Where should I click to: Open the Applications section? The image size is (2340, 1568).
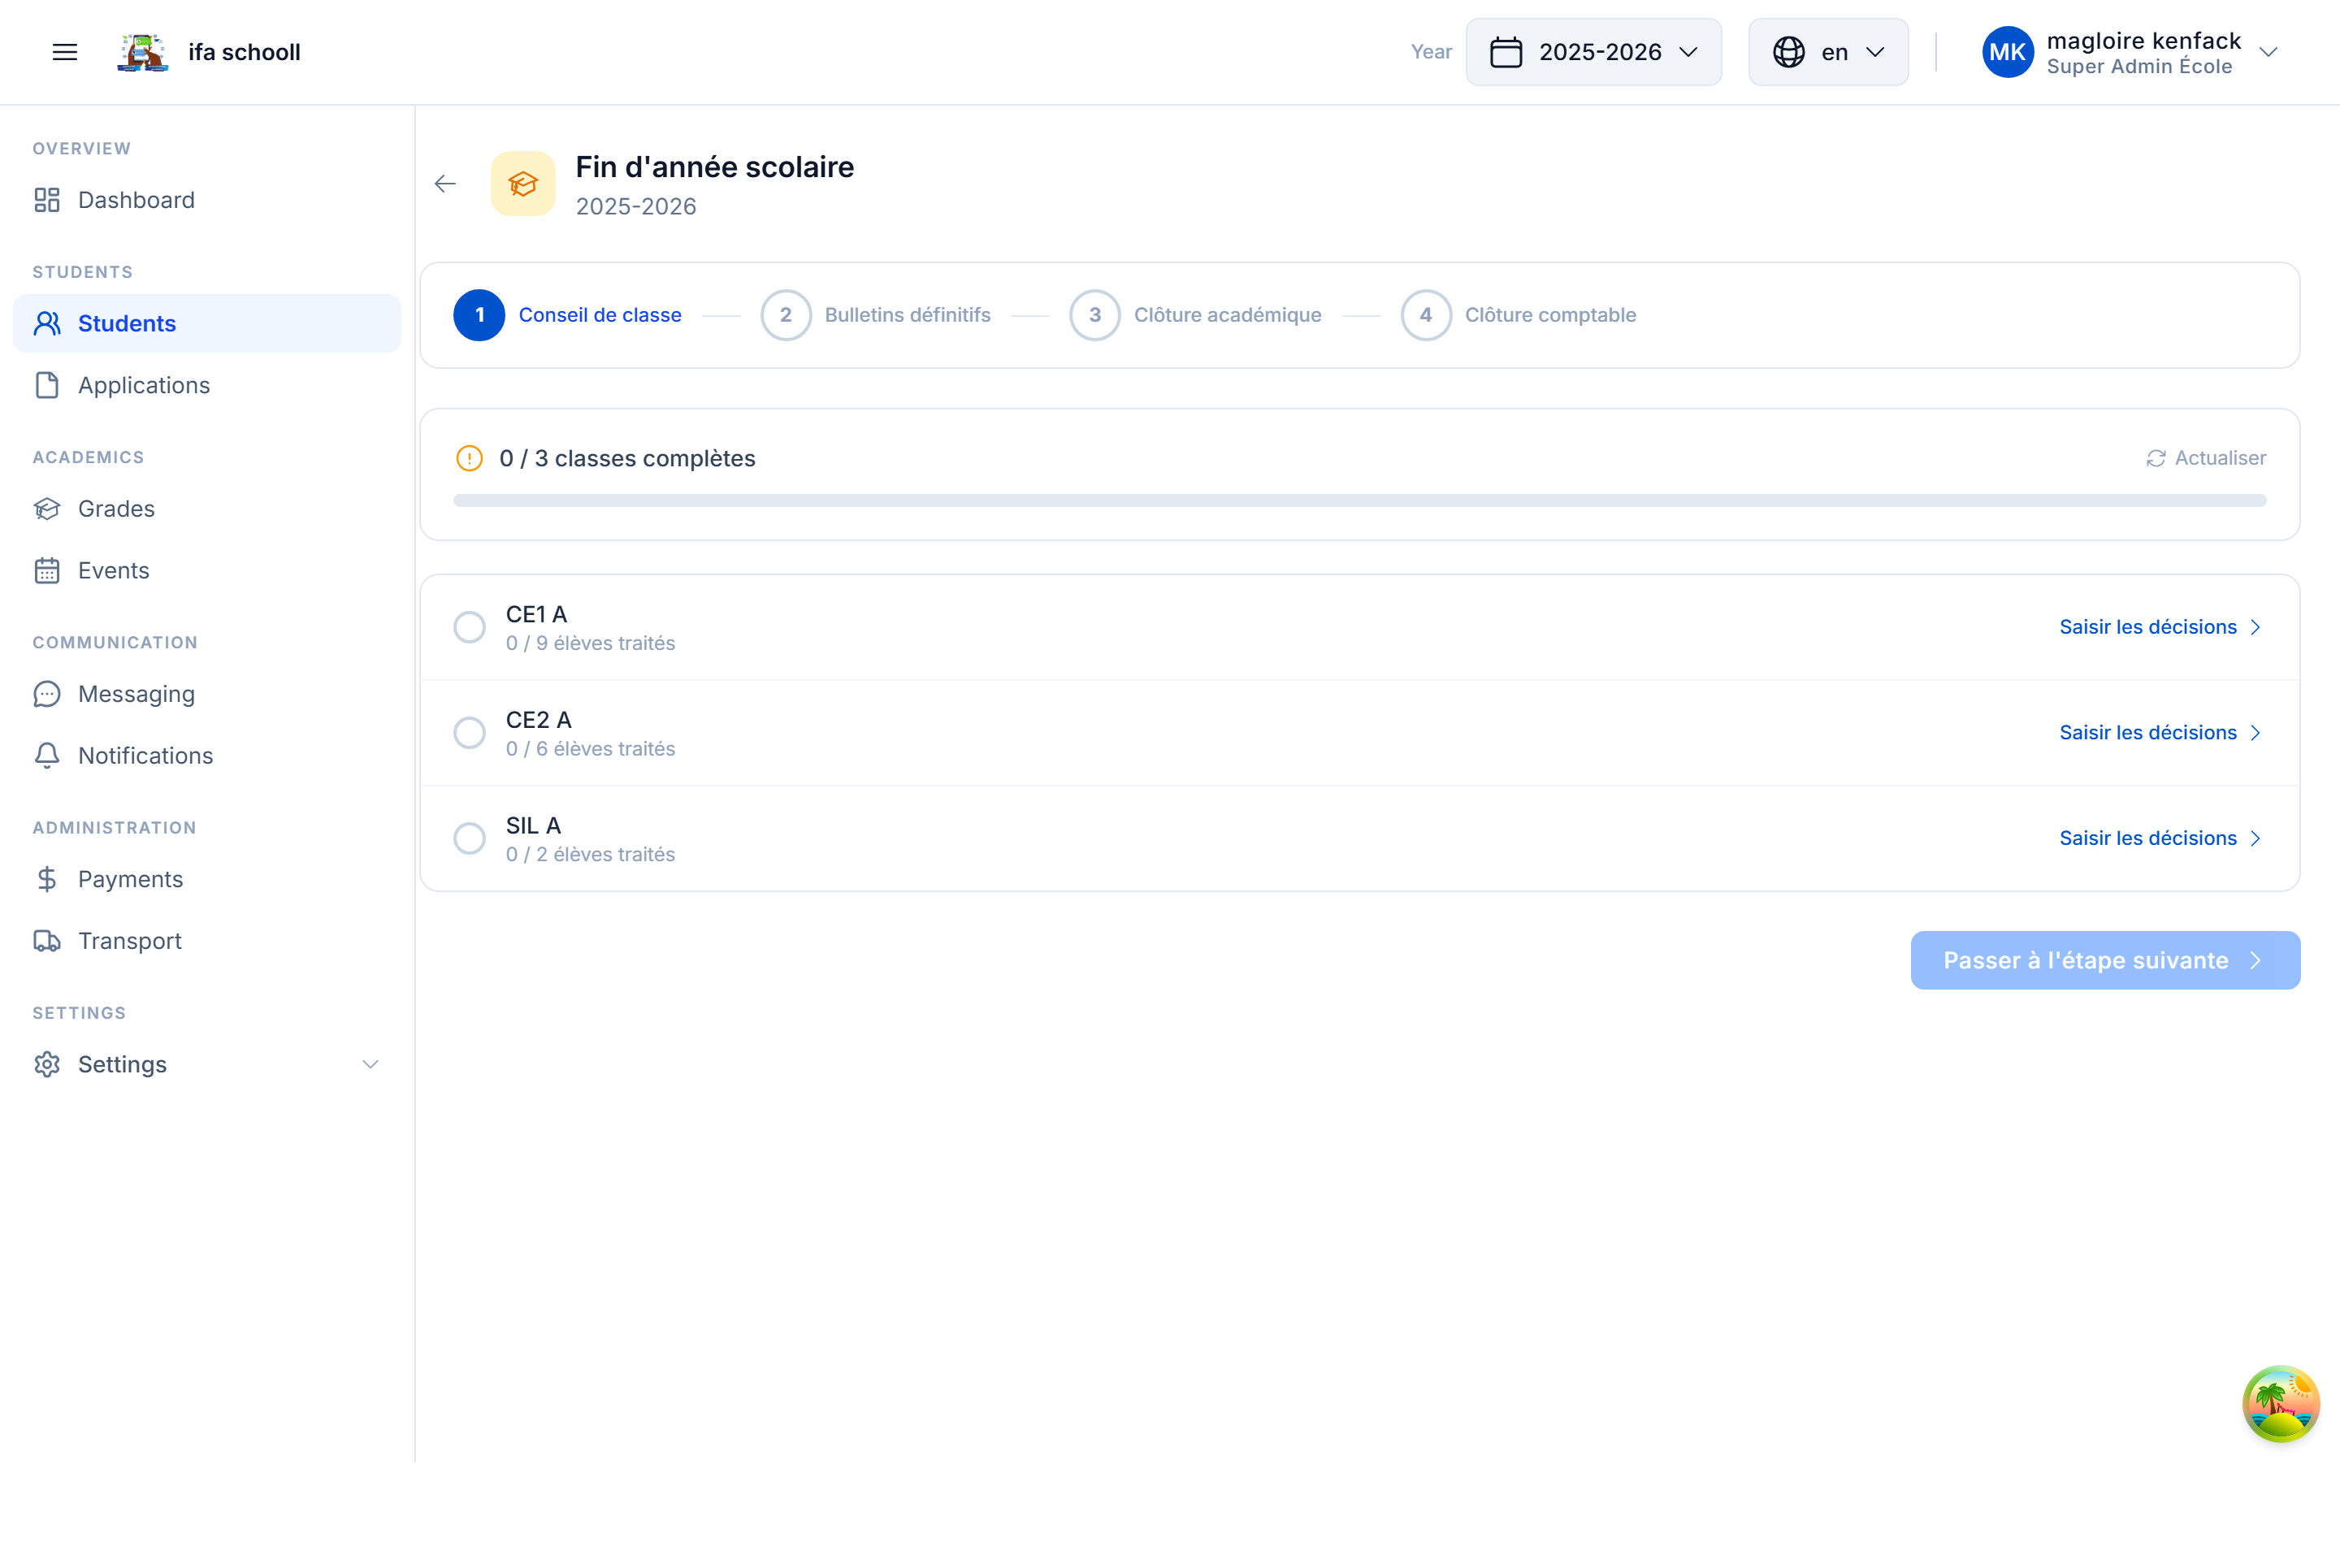(144, 385)
